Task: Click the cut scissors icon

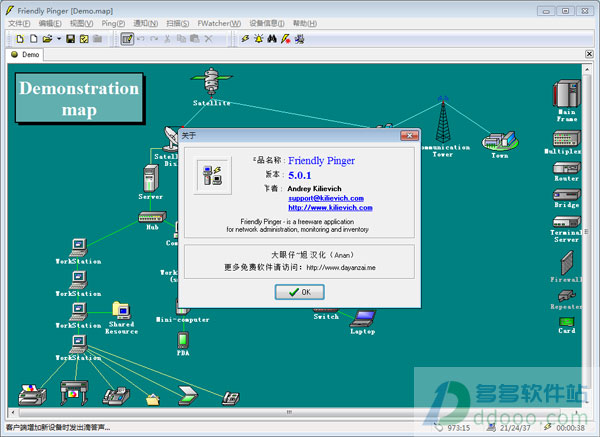Action: click(167, 39)
